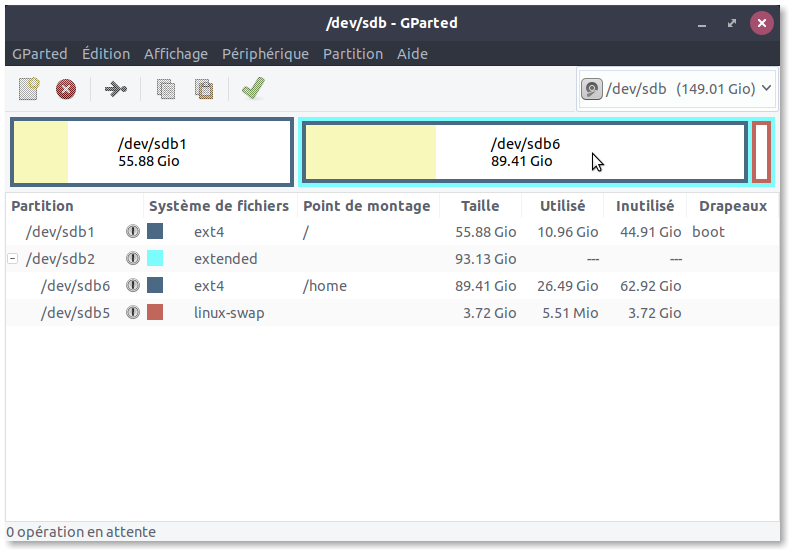
Task: Open the /dev/sdb device selector dropdown
Action: coord(678,89)
